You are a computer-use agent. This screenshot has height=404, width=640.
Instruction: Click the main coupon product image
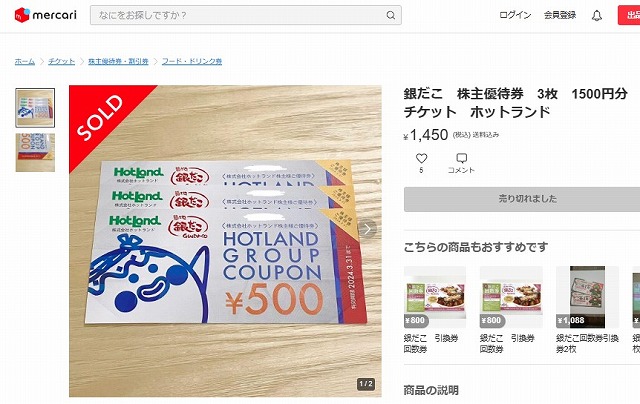pyautogui.click(x=225, y=241)
